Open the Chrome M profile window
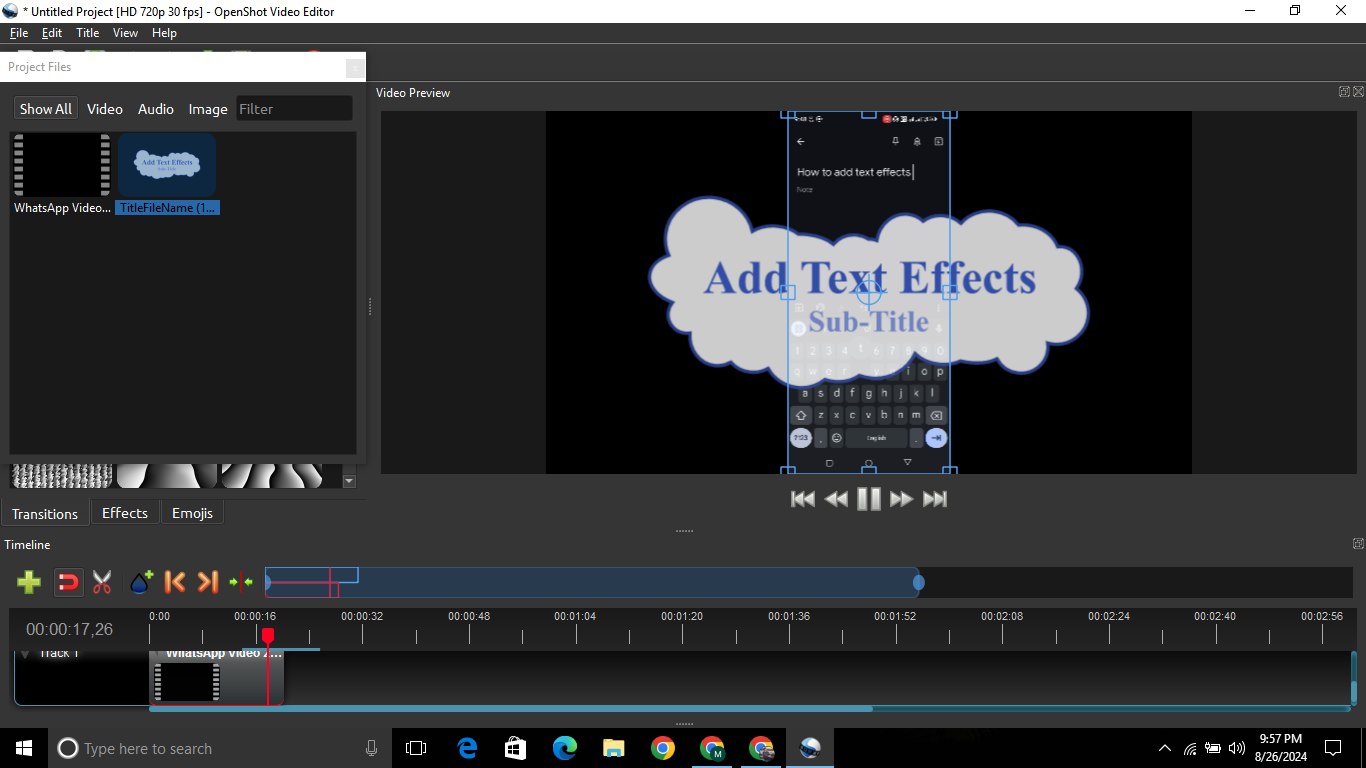The width and height of the screenshot is (1366, 768). [x=712, y=748]
